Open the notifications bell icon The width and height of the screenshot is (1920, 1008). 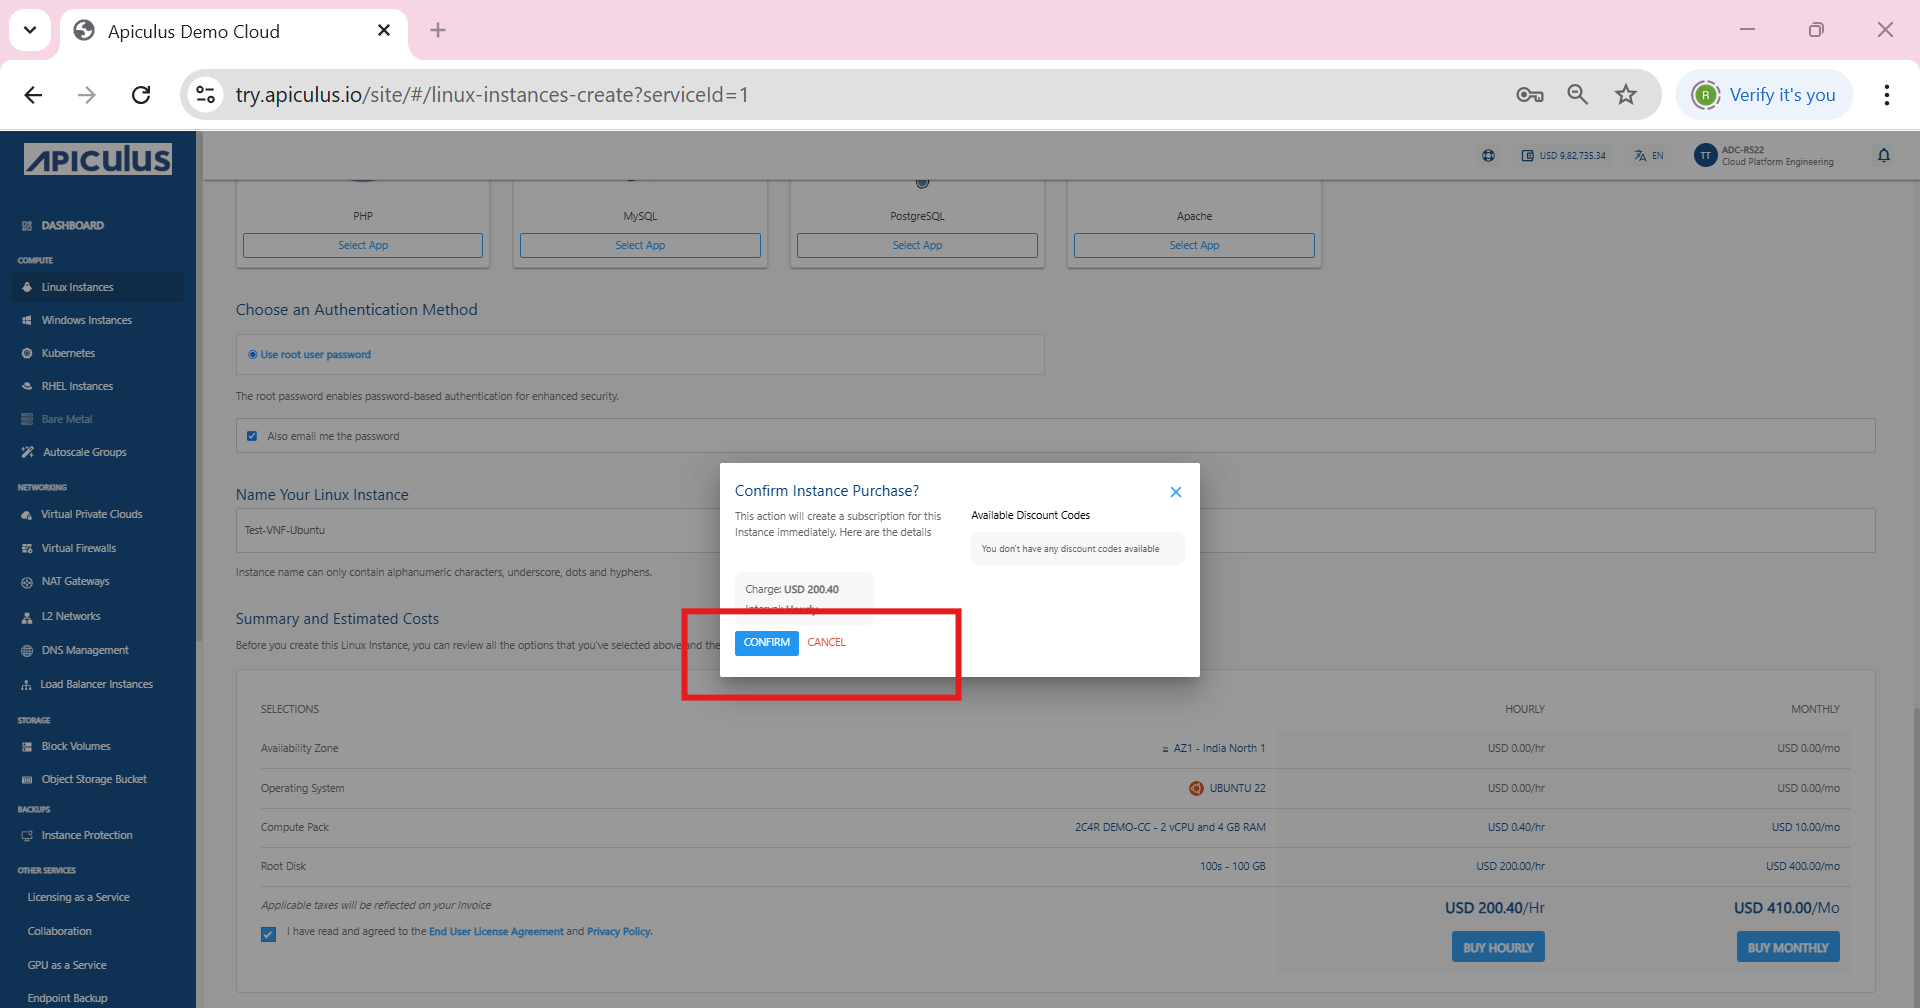[x=1884, y=156]
